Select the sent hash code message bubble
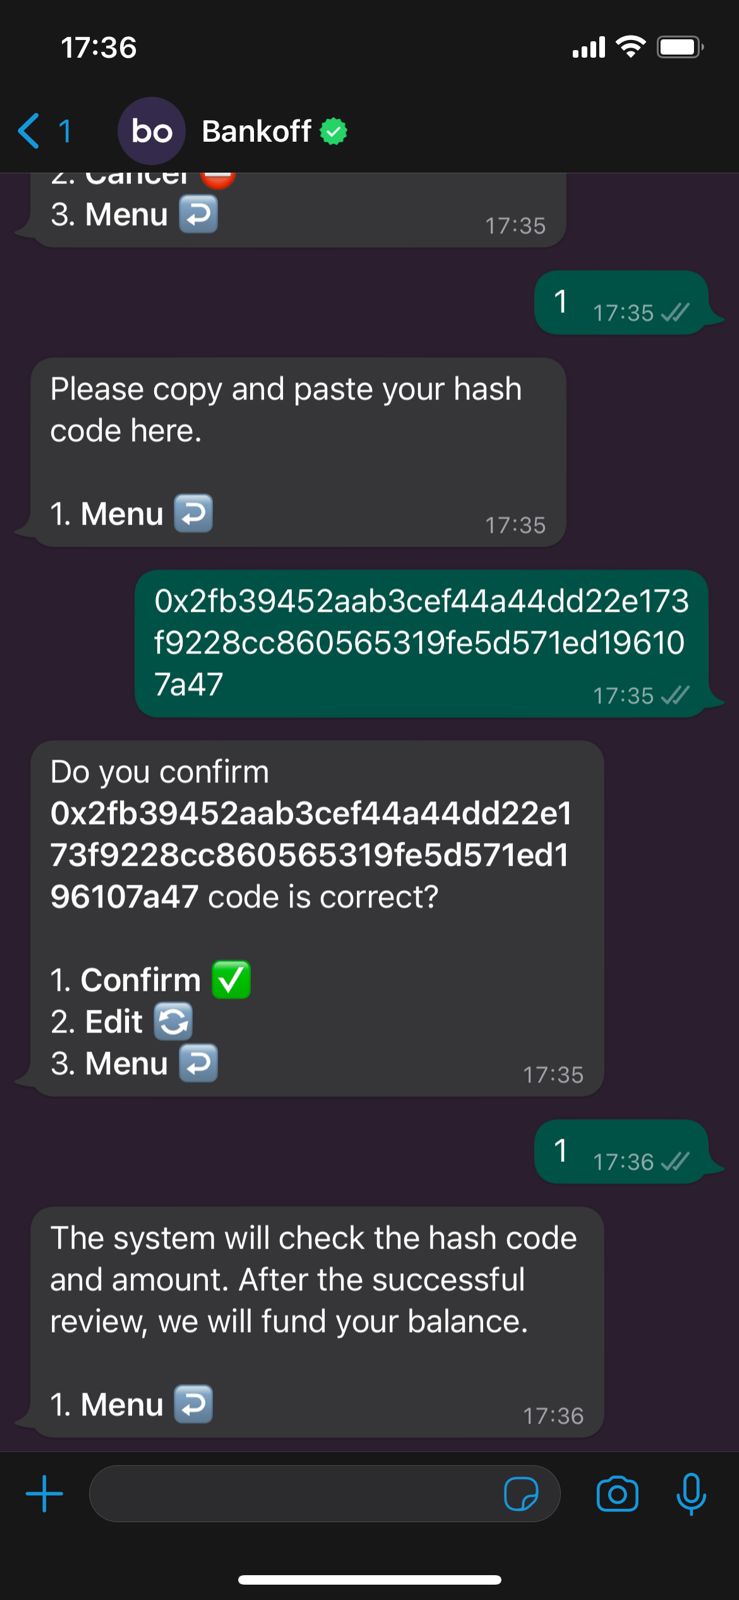This screenshot has height=1600, width=739. (421, 643)
